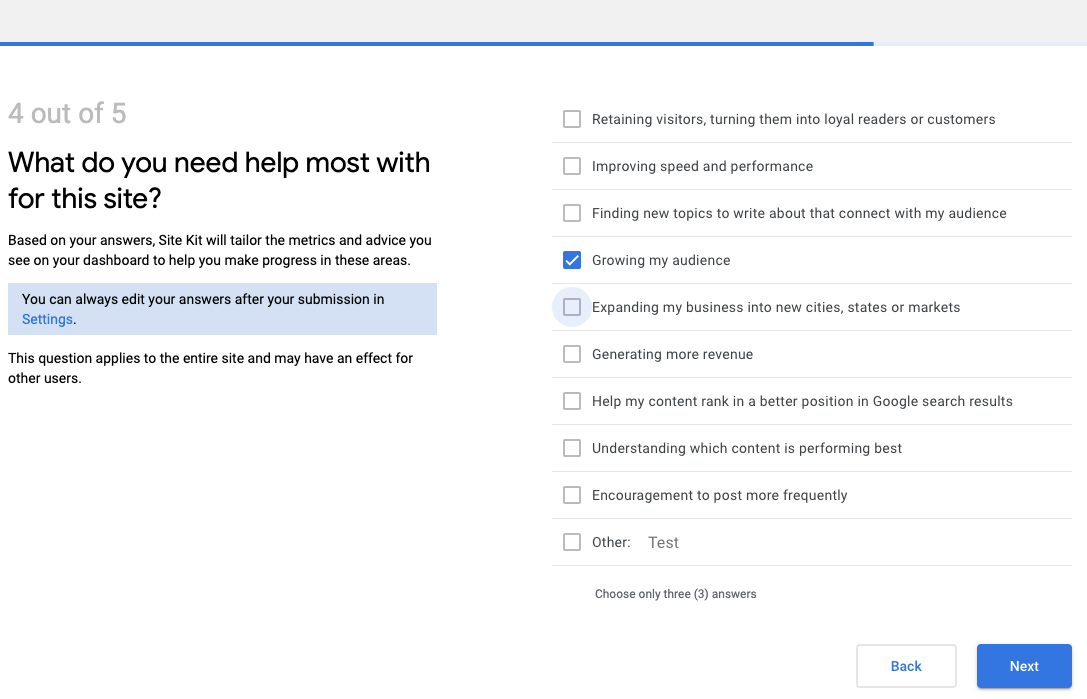This screenshot has height=699, width=1087.
Task: Check 'Finding new topics to write about' checkbox
Action: point(572,213)
